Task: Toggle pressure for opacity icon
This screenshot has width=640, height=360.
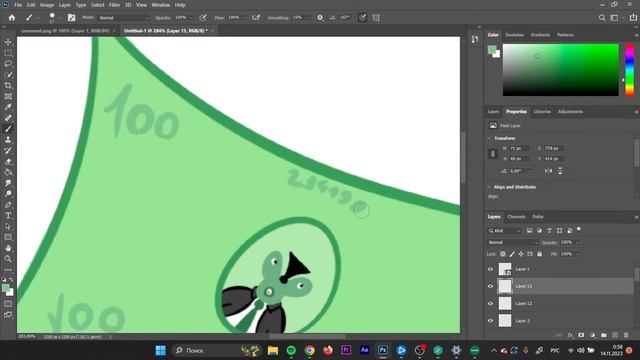Action: click(203, 18)
